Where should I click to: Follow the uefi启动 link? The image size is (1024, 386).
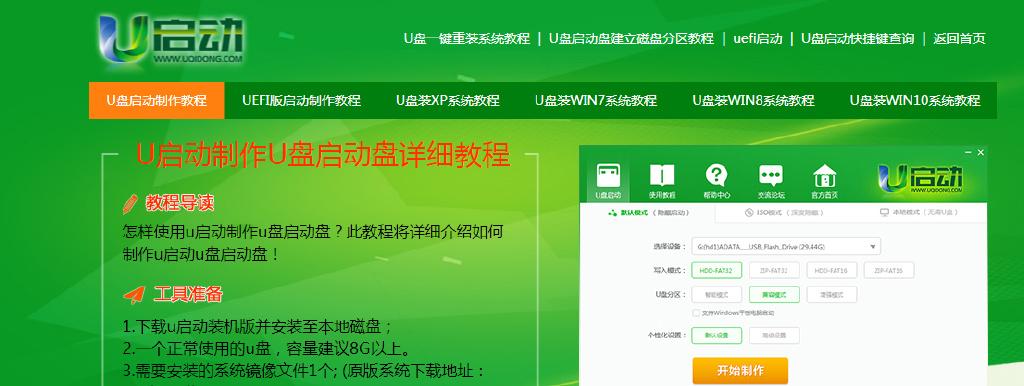pos(758,39)
